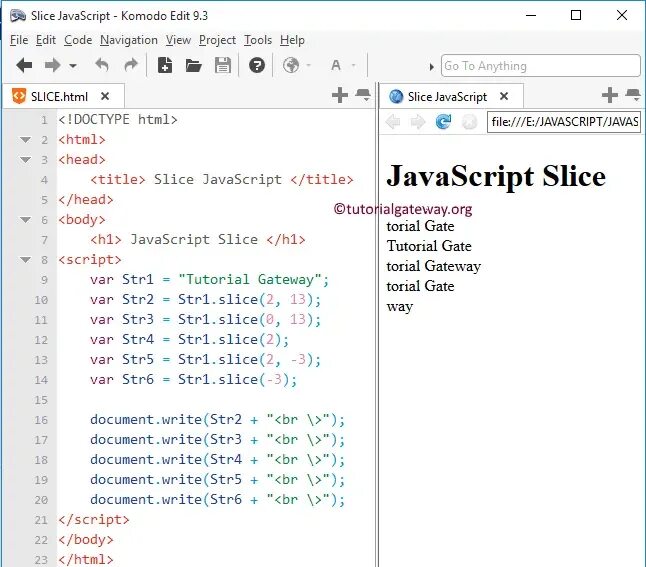646x567 pixels.
Task: Add new tab in preview pane
Action: click(x=610, y=95)
